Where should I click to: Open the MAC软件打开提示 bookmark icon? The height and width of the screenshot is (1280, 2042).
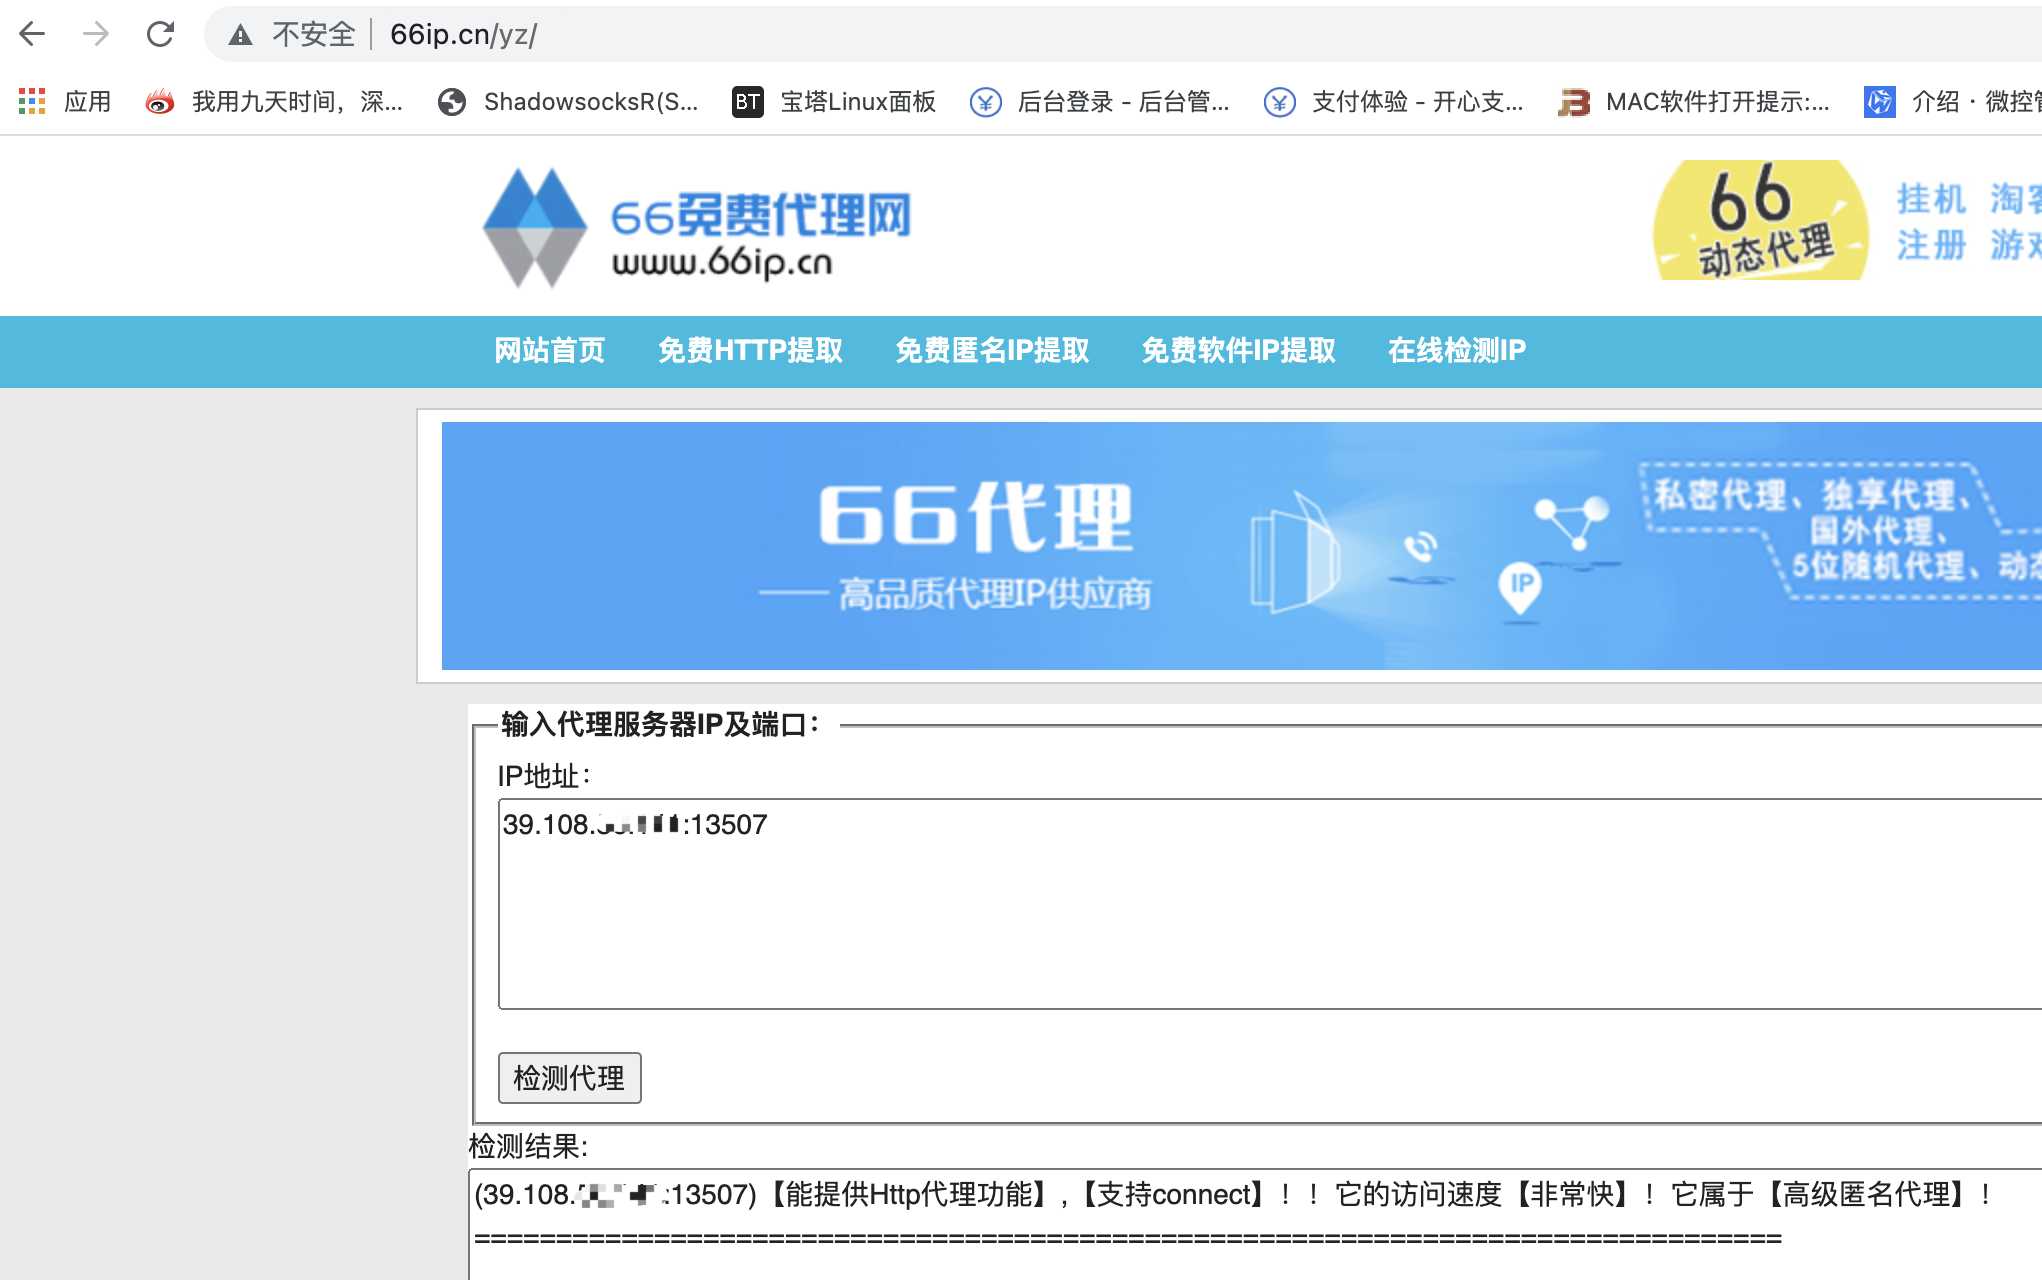1574,101
